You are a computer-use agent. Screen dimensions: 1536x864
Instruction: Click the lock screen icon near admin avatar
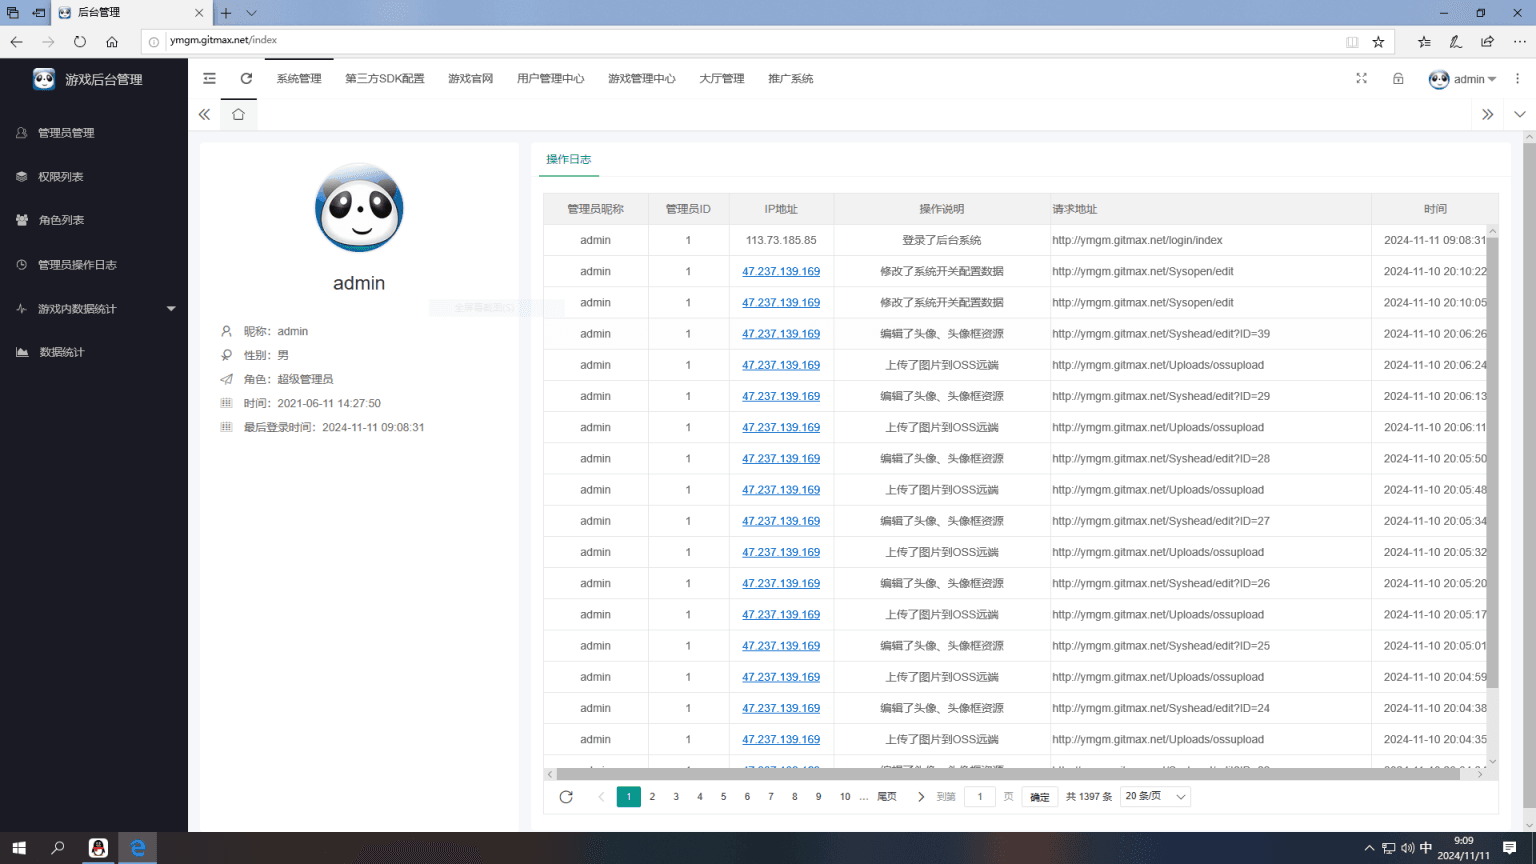1397,78
